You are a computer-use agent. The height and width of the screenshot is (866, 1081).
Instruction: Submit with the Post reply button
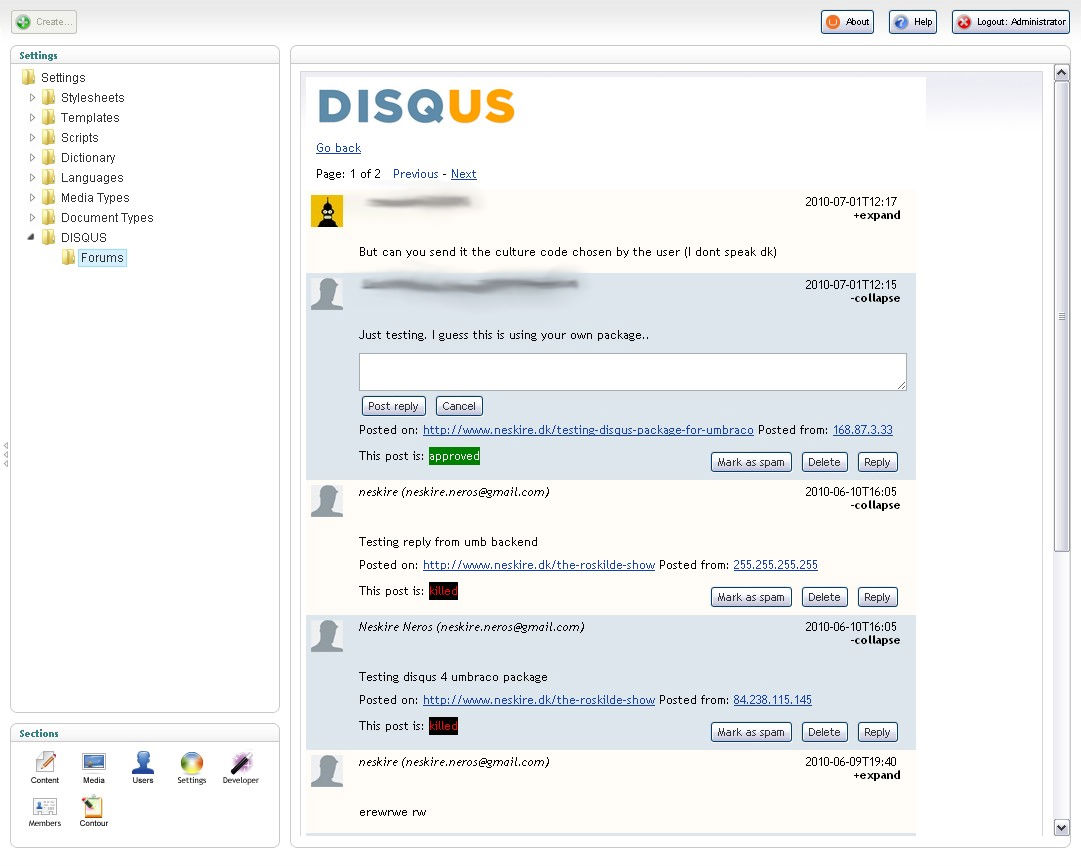tap(393, 406)
